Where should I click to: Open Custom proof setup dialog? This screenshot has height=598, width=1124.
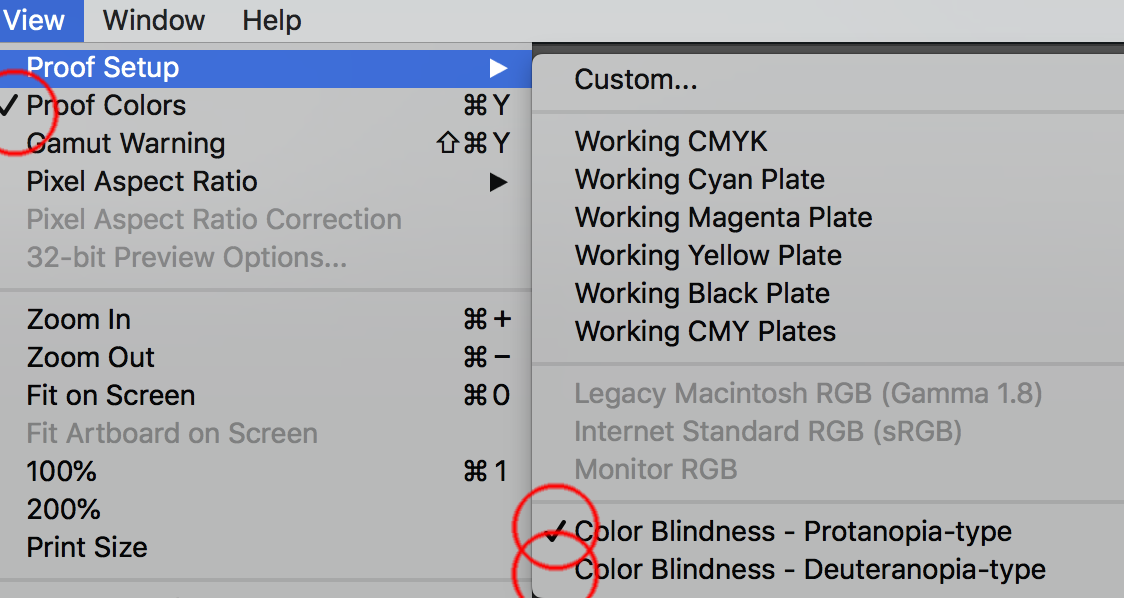pos(636,80)
